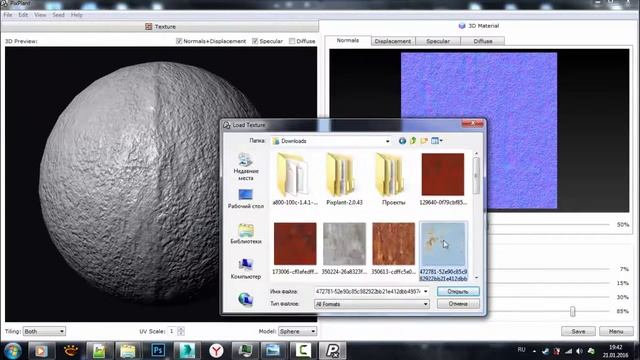
Task: Switch to the Specular tab
Action: (438, 41)
